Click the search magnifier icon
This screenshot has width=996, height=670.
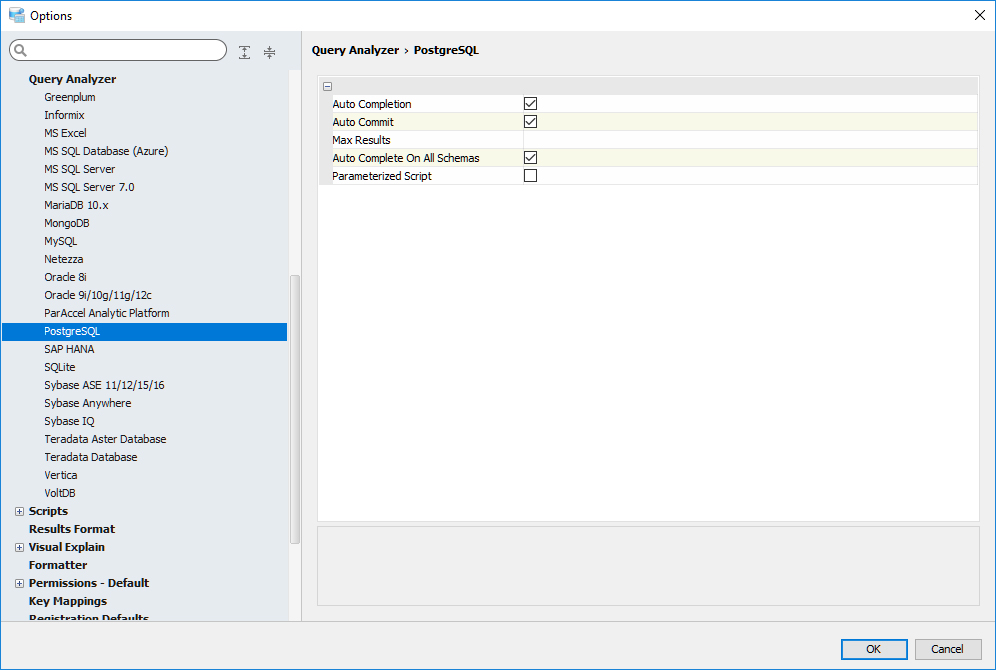[20, 51]
